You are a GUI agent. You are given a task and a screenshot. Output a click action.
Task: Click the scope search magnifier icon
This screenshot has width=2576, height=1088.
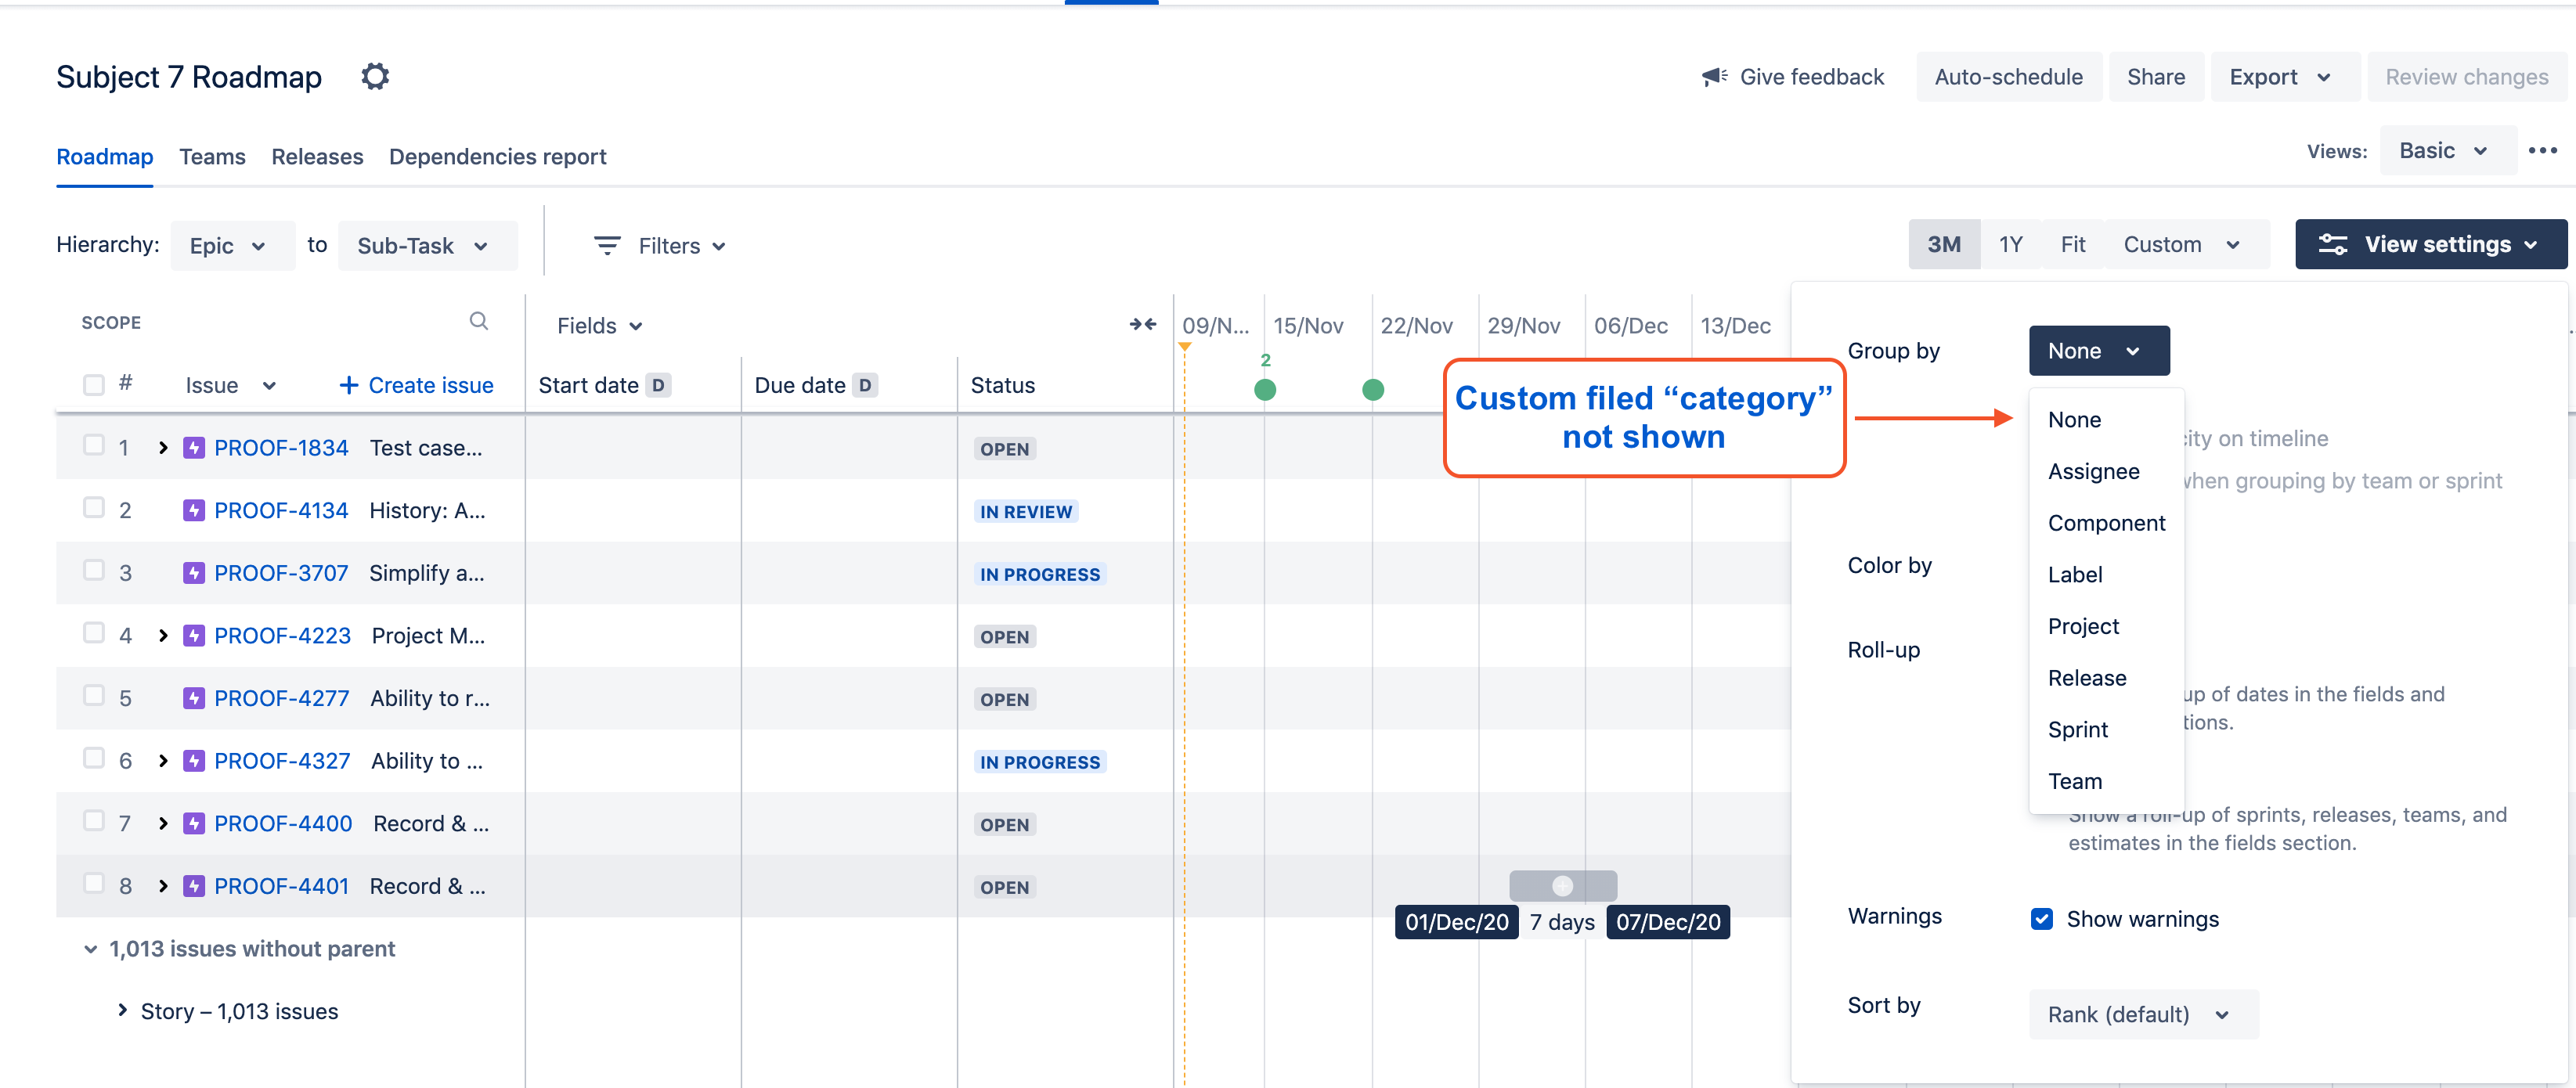[x=479, y=321]
